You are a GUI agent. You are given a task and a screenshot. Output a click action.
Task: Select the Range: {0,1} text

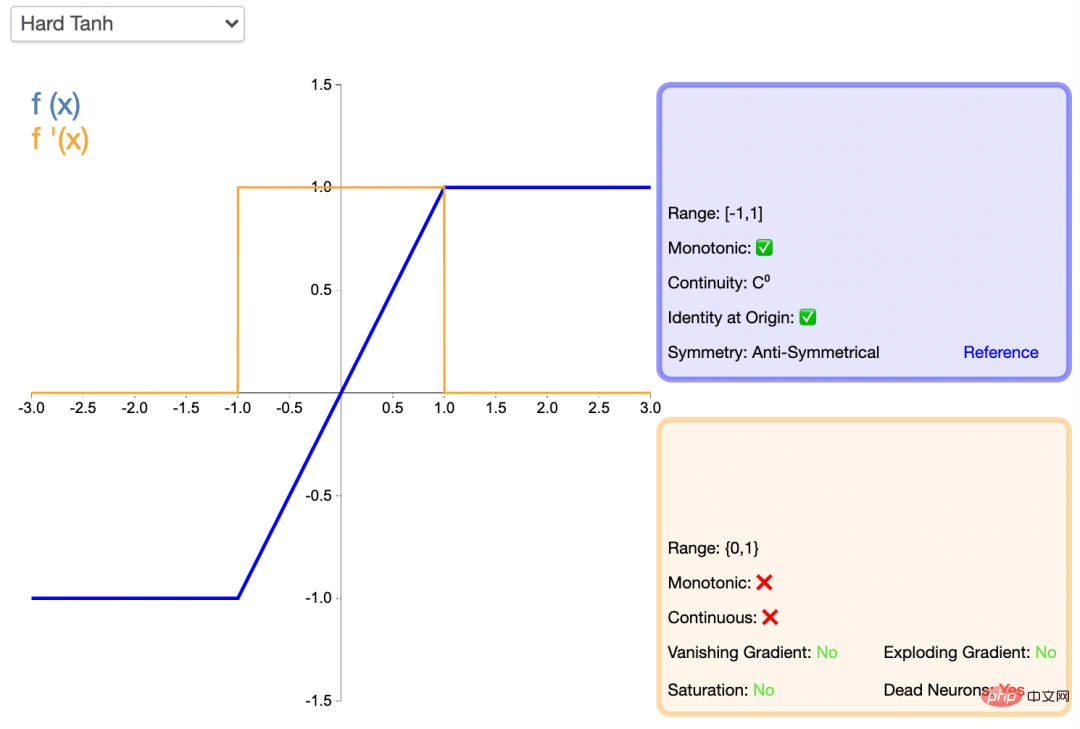pos(713,548)
